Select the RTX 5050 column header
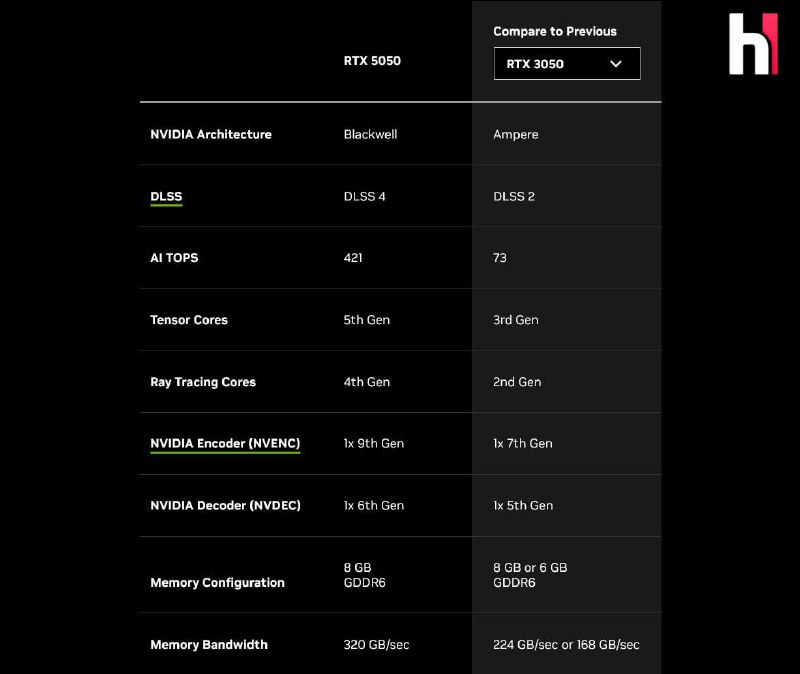The height and width of the screenshot is (674, 800). [x=372, y=61]
